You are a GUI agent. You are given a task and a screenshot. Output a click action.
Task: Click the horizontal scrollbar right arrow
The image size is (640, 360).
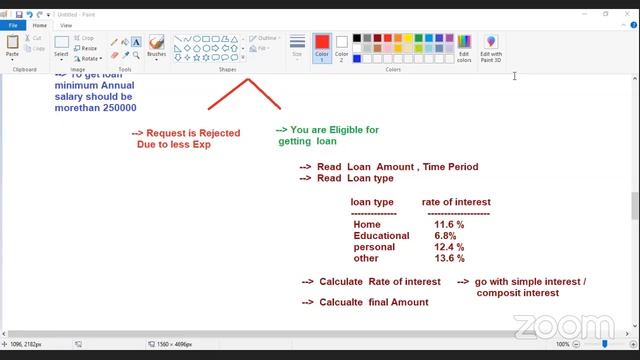tap(627, 333)
